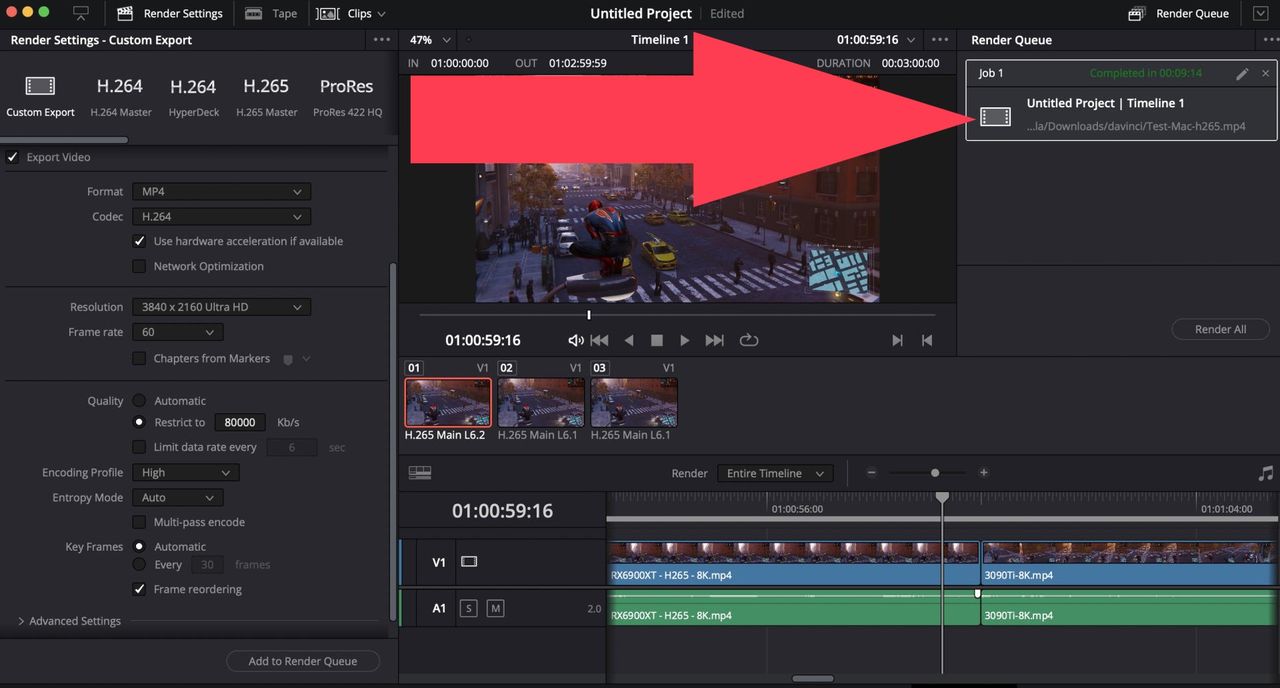Play the timeline forward
The width and height of the screenshot is (1280, 688).
pos(684,340)
